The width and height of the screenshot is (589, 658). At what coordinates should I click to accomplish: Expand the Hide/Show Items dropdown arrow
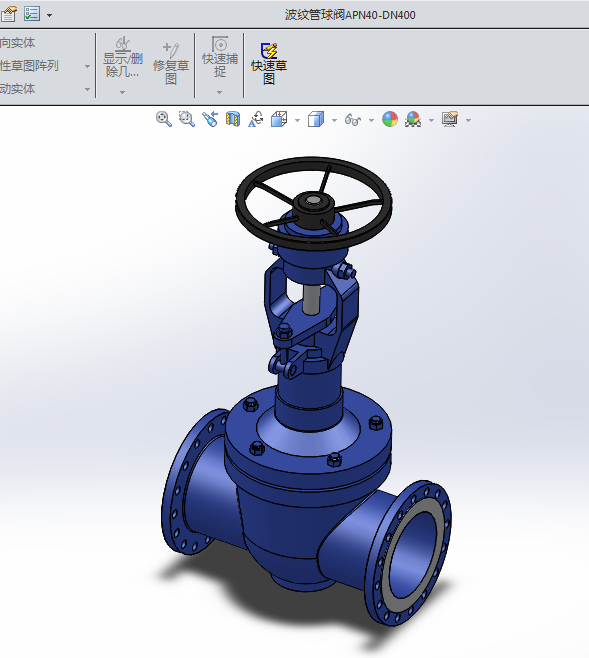[x=371, y=120]
